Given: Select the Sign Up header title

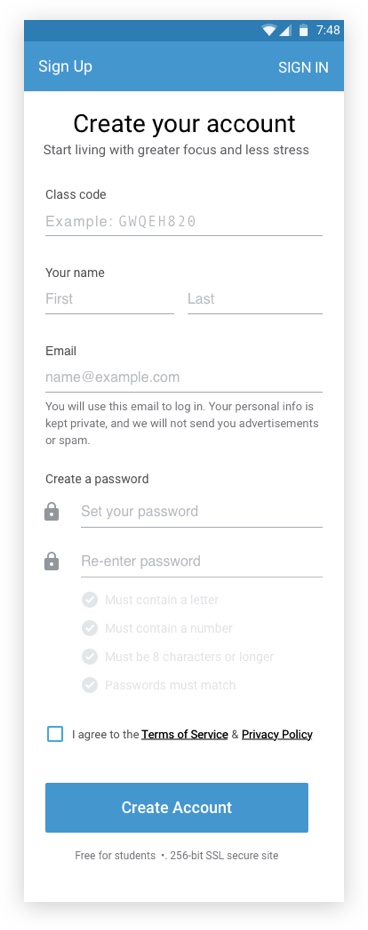Looking at the screenshot, I should tap(65, 66).
